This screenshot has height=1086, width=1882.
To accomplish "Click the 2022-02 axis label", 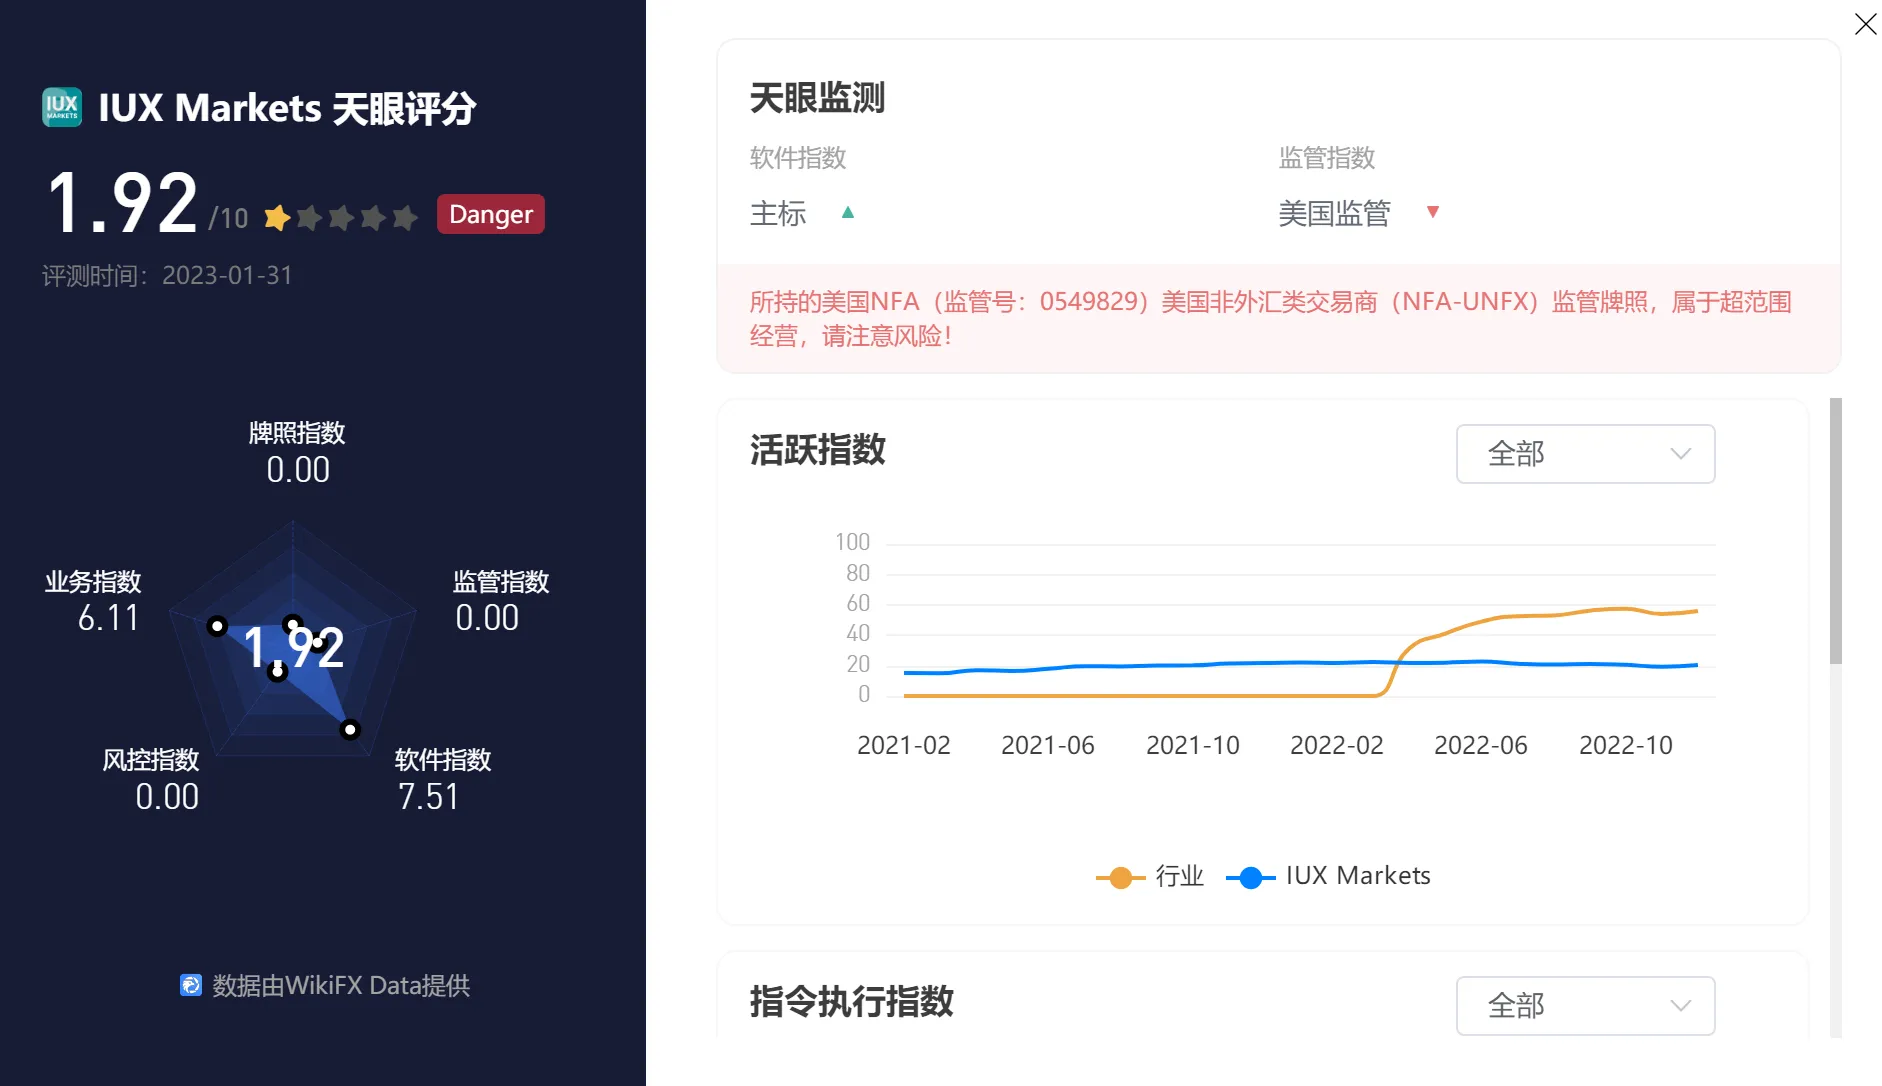I will pyautogui.click(x=1336, y=745).
